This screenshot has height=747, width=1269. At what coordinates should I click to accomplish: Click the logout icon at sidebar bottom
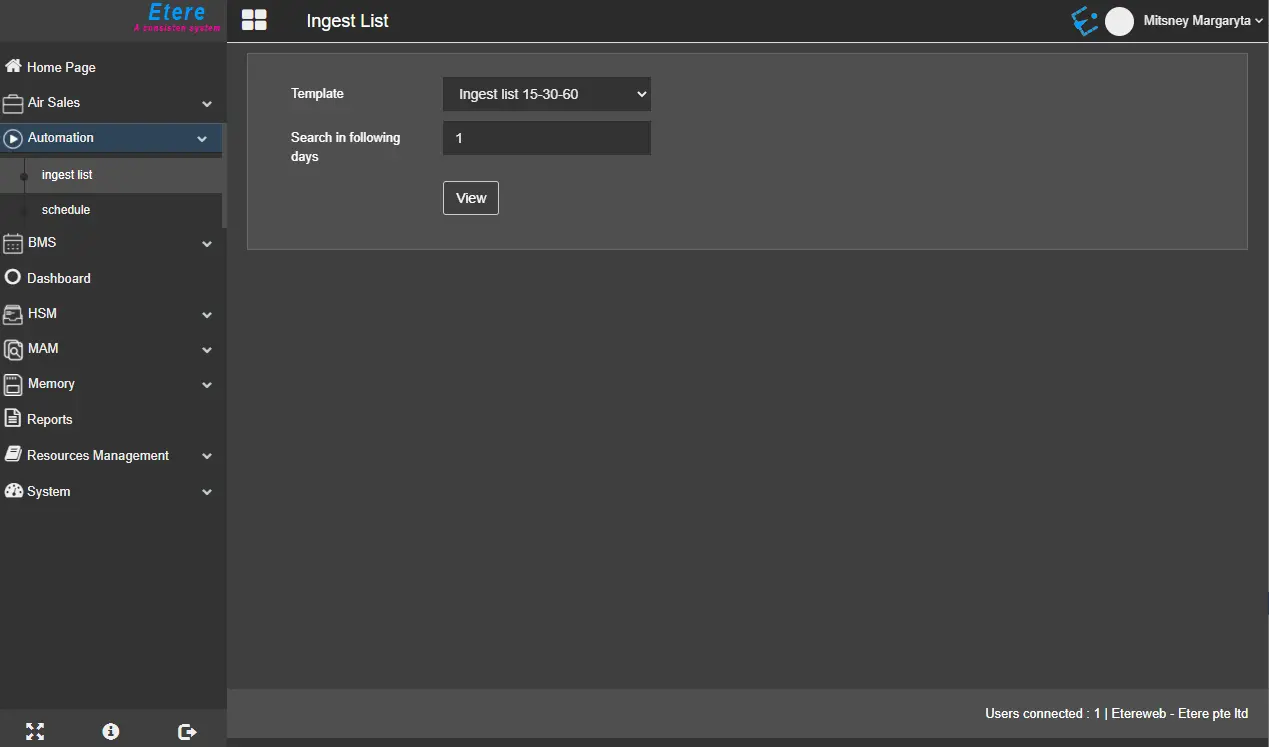[187, 731]
